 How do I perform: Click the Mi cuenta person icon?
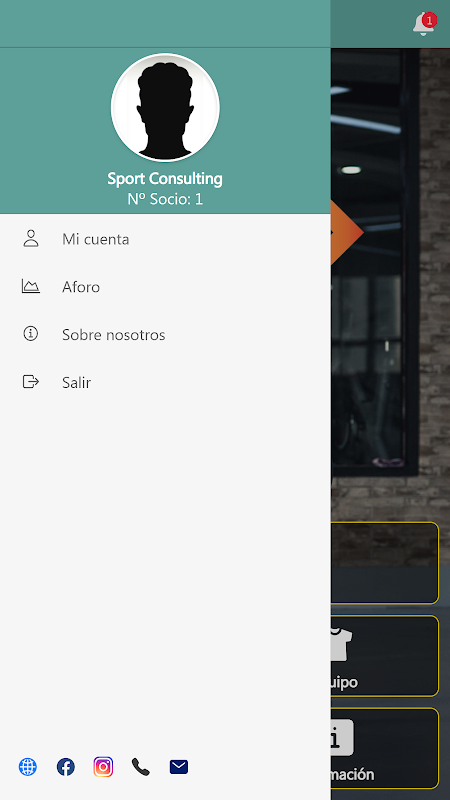(x=31, y=238)
